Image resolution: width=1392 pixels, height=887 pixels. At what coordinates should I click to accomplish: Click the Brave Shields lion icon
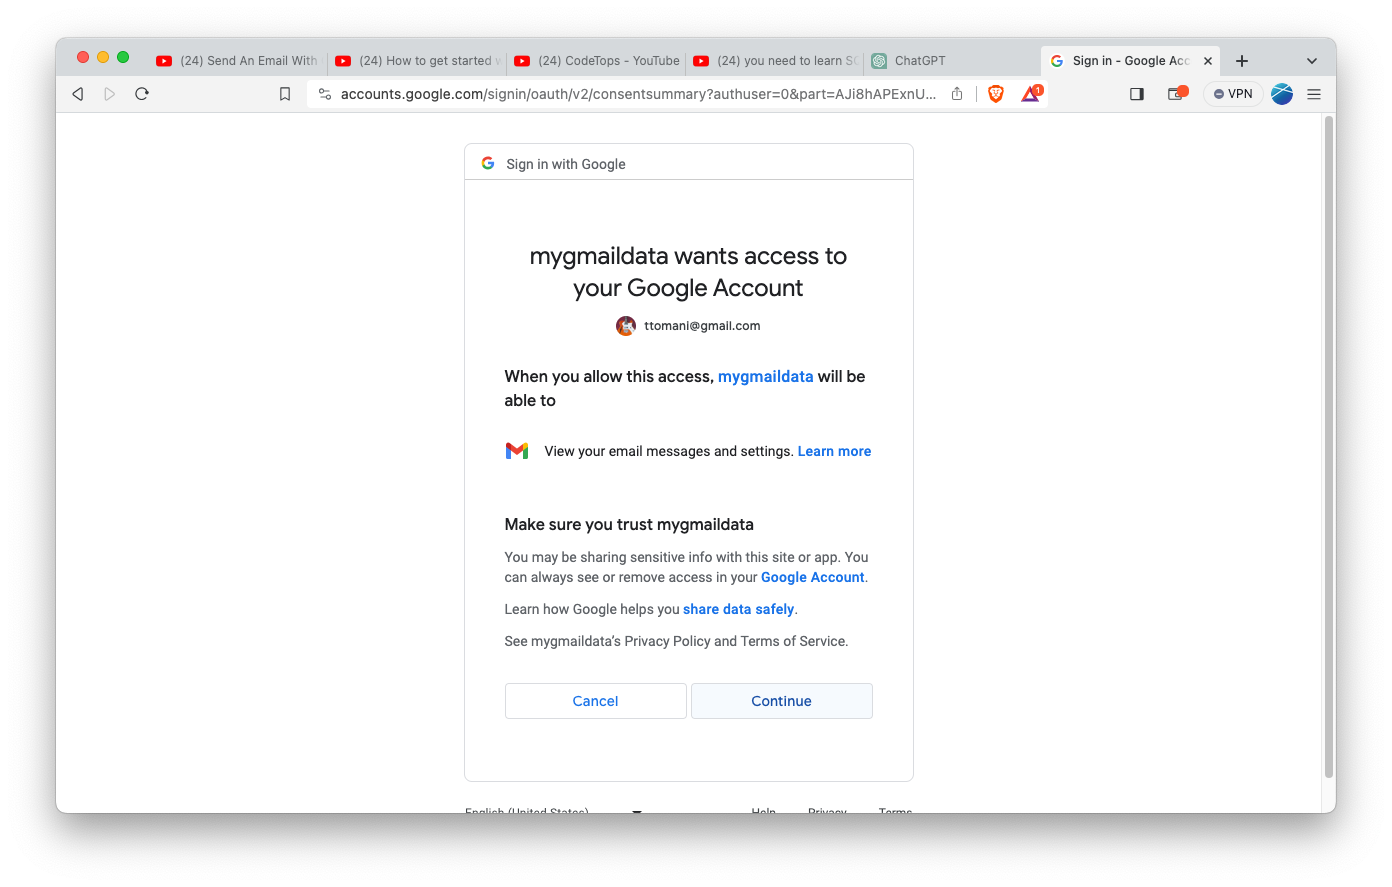996,94
